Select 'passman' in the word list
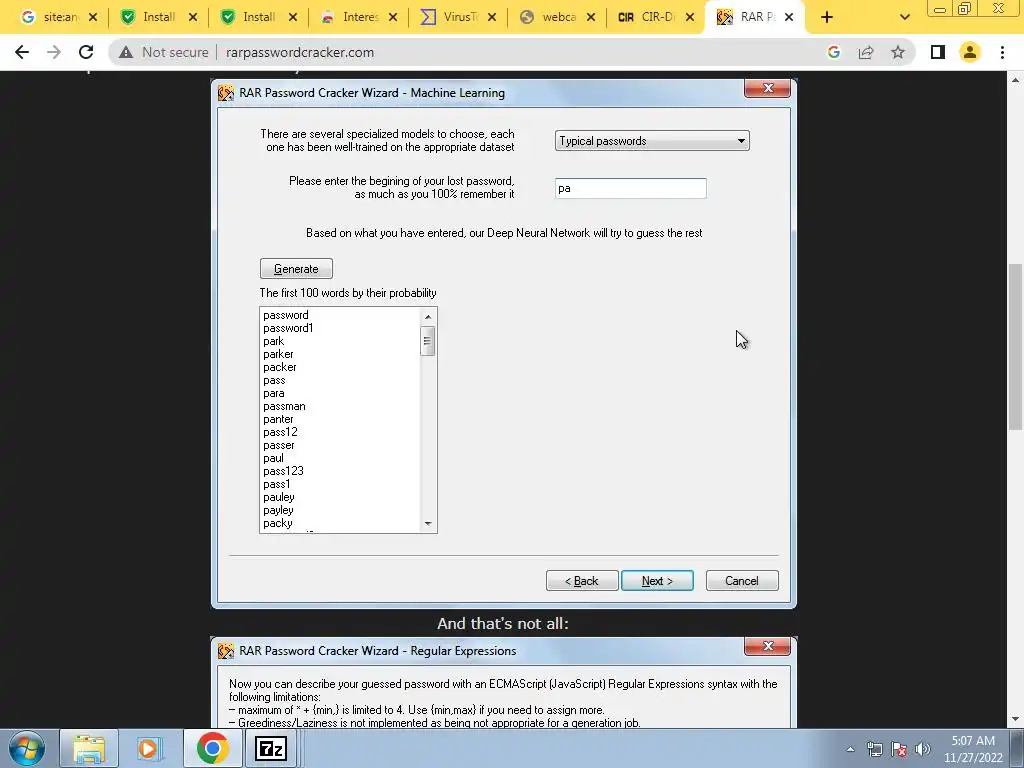The image size is (1024, 768). click(284, 406)
